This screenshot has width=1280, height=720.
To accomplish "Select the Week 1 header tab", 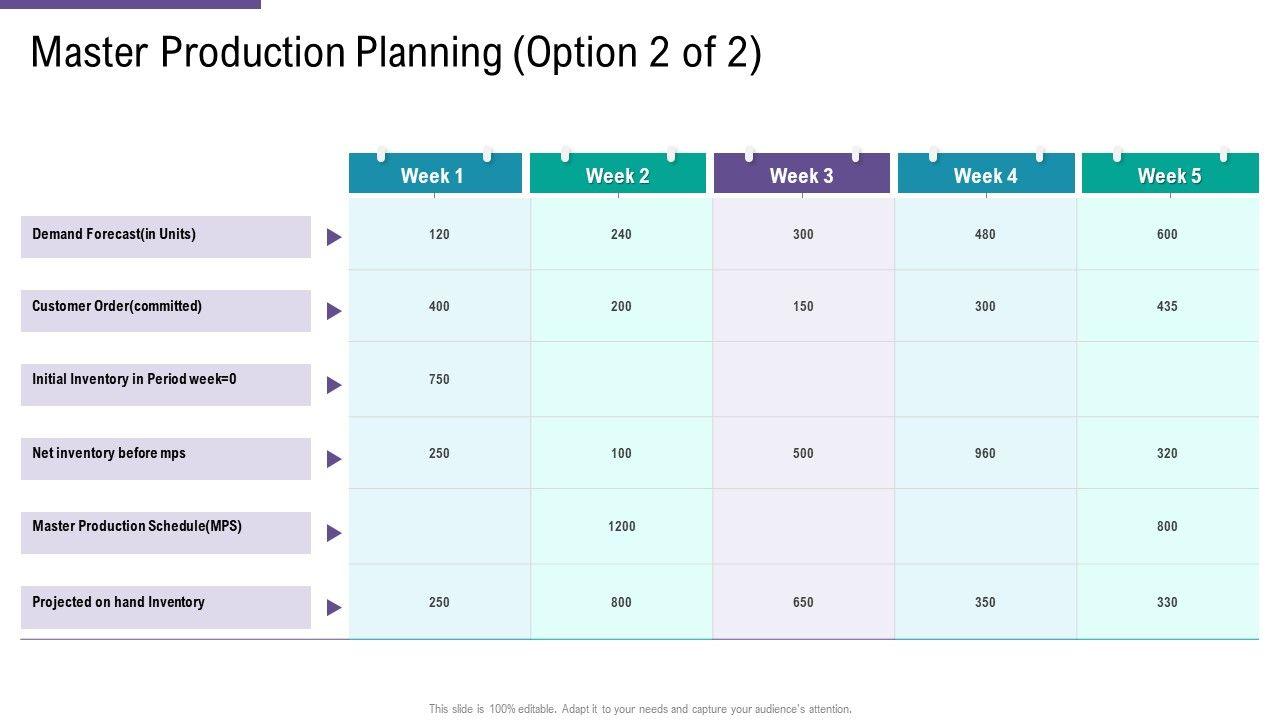I will (x=435, y=175).
